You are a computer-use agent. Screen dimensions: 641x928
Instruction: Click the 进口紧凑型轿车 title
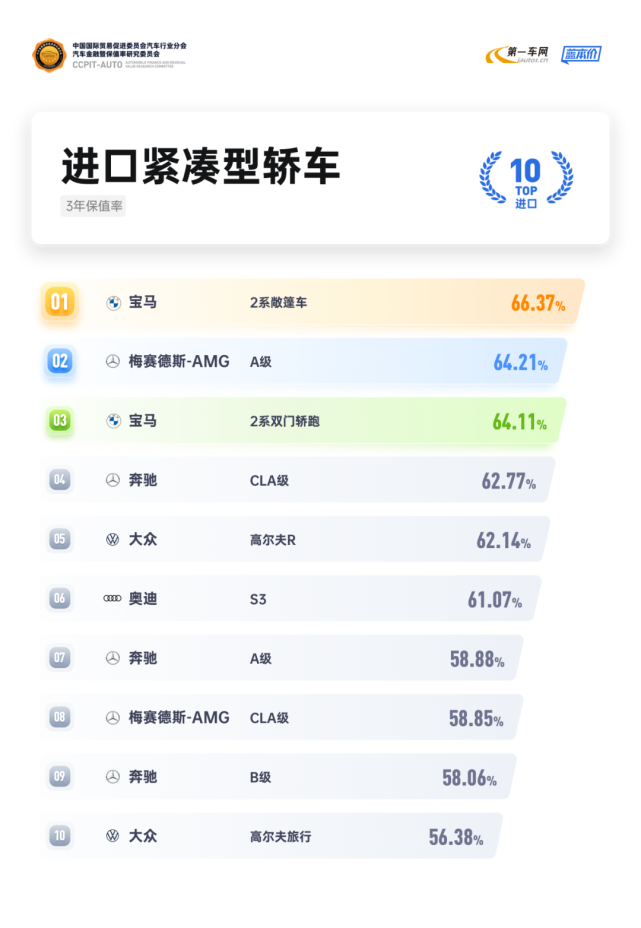200,166
